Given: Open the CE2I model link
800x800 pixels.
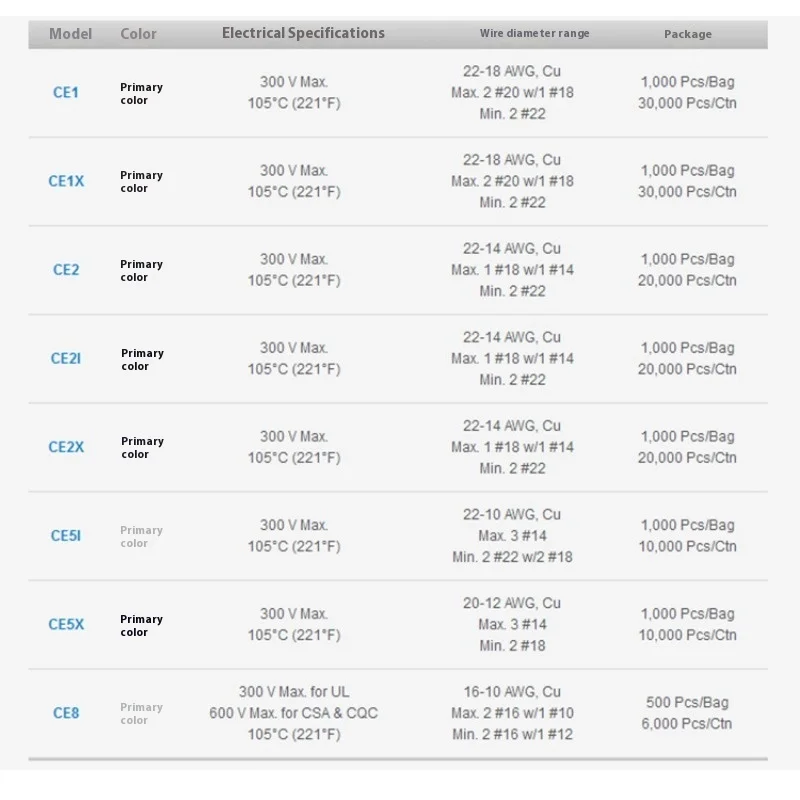Looking at the screenshot, I should click(66, 358).
